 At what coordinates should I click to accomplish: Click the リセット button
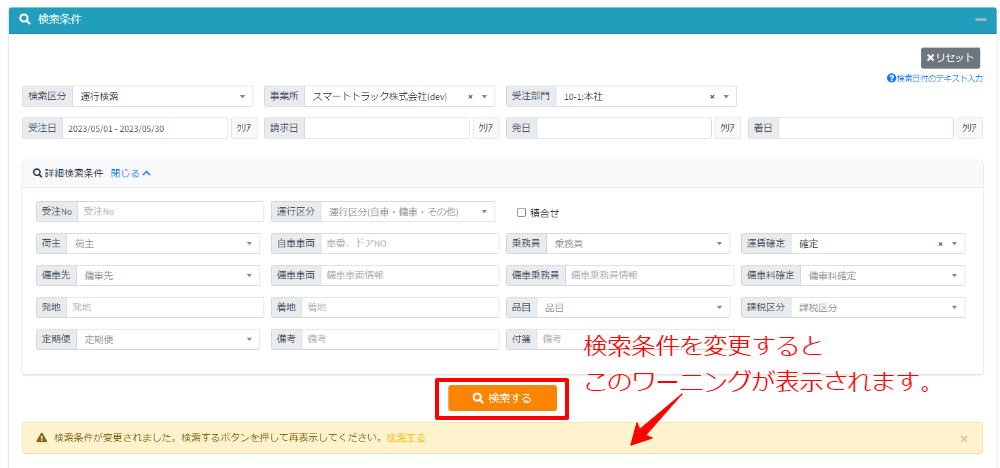[950, 58]
